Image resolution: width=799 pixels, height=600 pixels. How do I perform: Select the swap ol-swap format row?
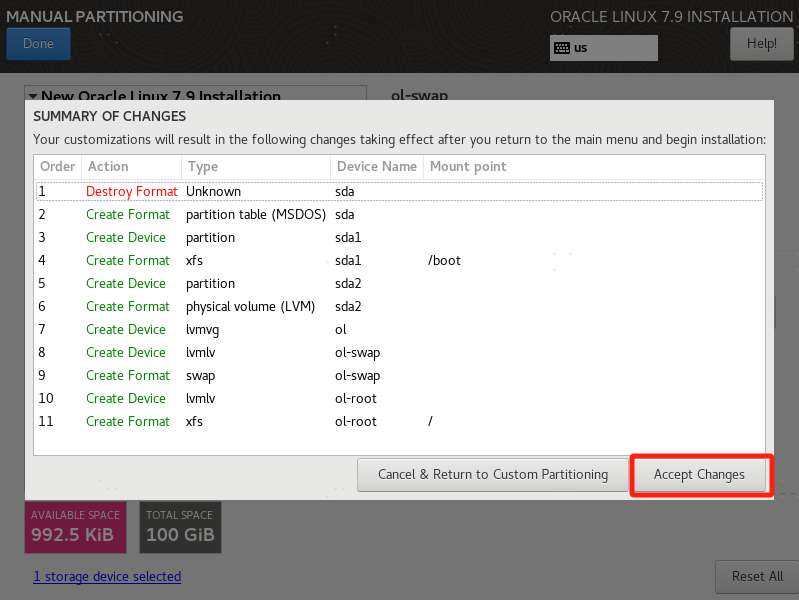click(x=398, y=375)
